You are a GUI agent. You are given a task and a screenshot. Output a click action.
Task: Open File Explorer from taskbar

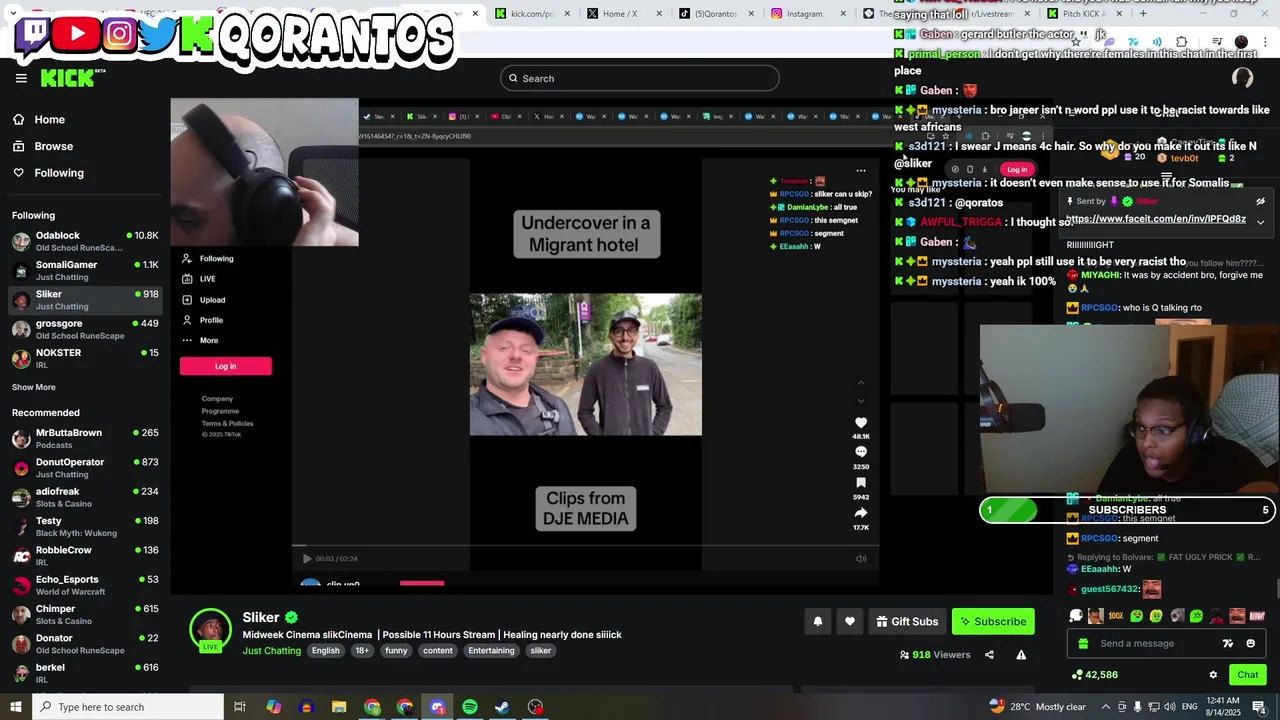[339, 707]
